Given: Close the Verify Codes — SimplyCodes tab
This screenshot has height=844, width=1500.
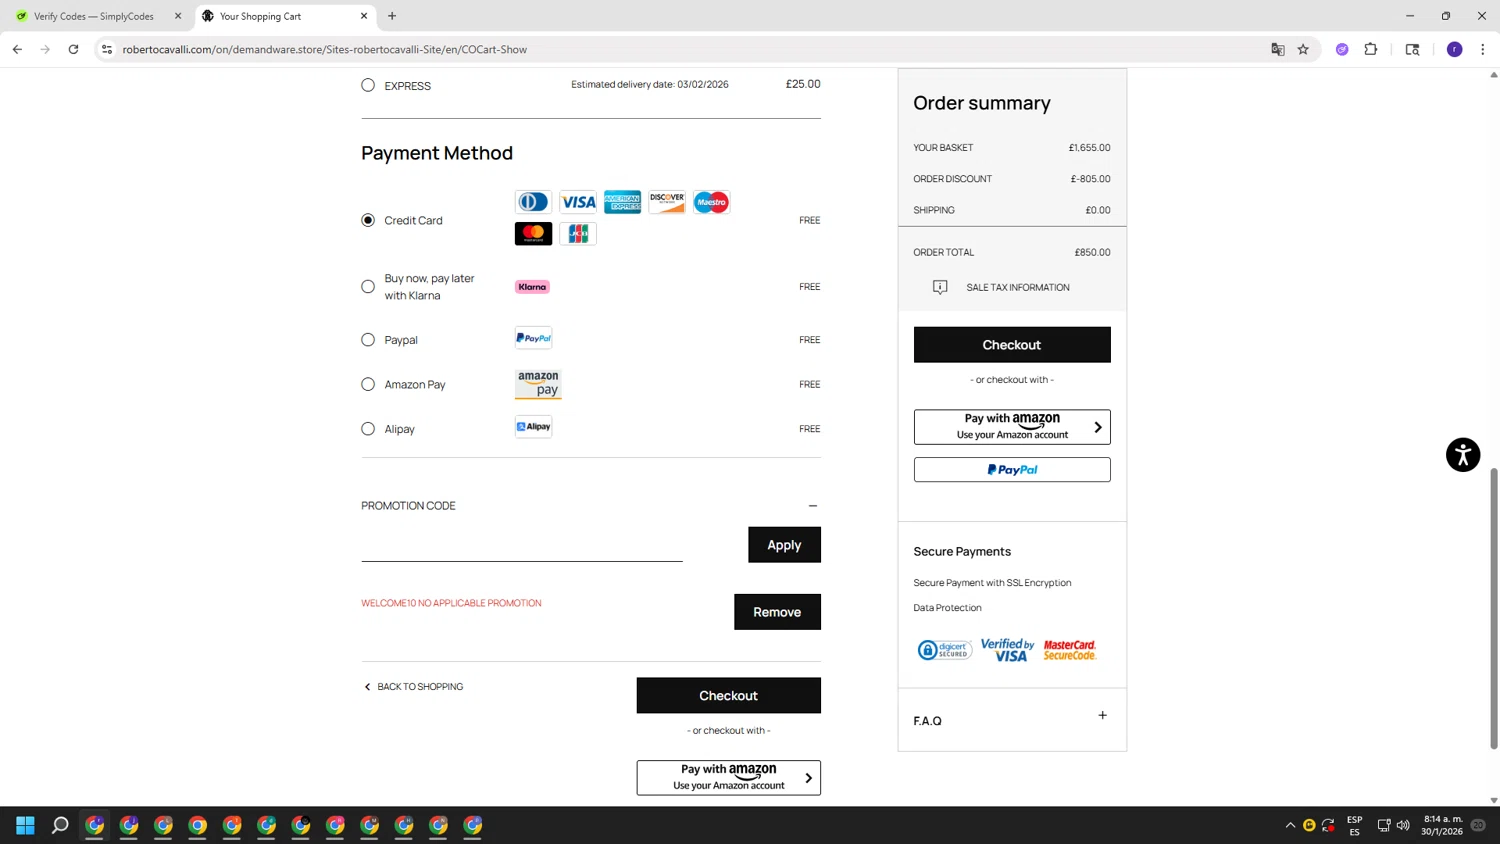Looking at the screenshot, I should click(178, 16).
